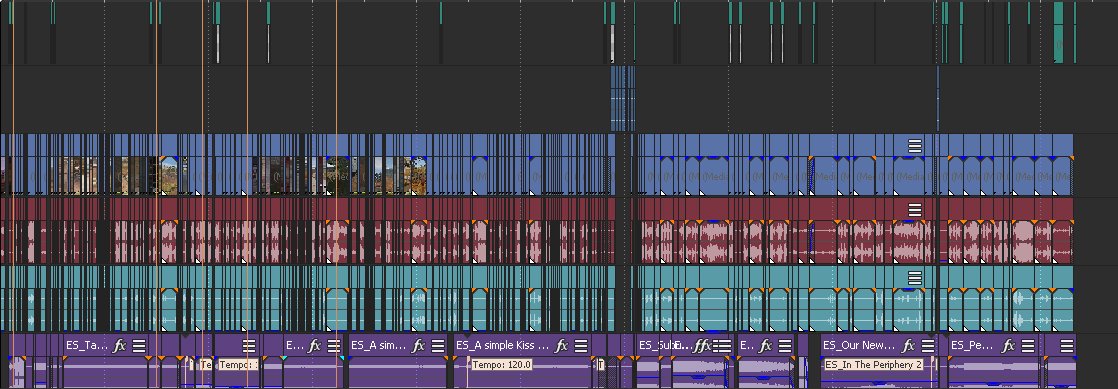Click the fx icon on ES_Pe... clip
Viewport: 1118px width, 389px height.
coord(1008,346)
